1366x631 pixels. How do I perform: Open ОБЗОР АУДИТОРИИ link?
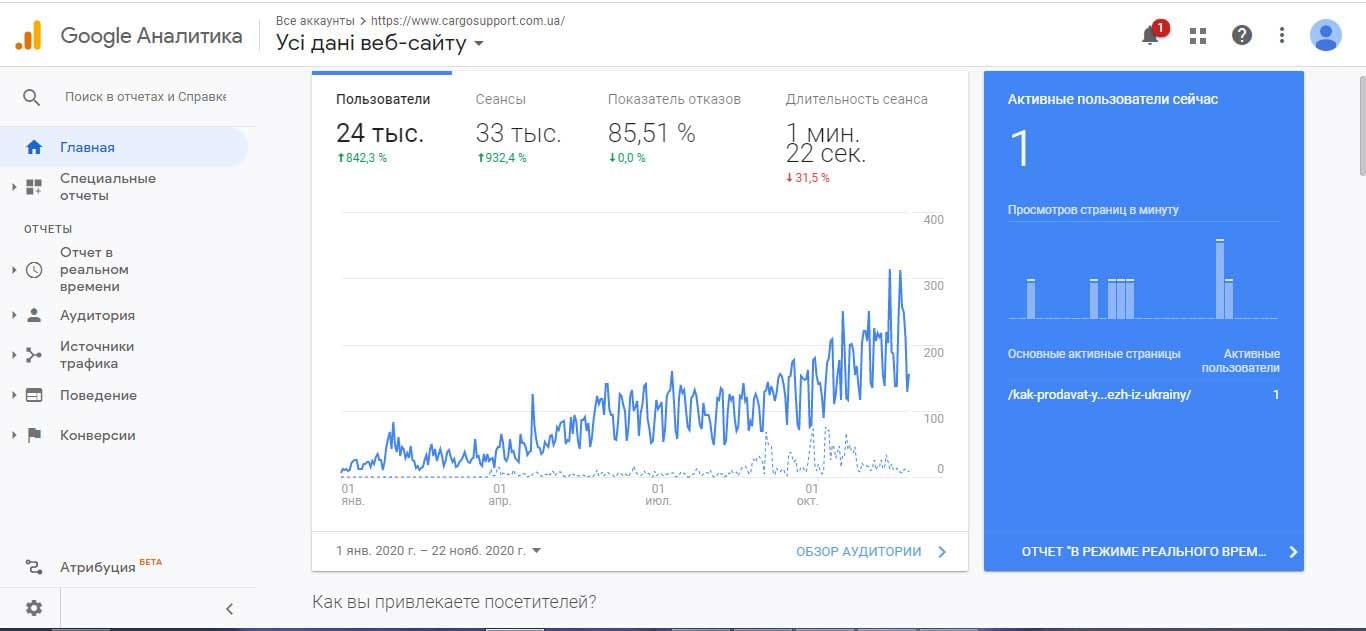pos(858,551)
